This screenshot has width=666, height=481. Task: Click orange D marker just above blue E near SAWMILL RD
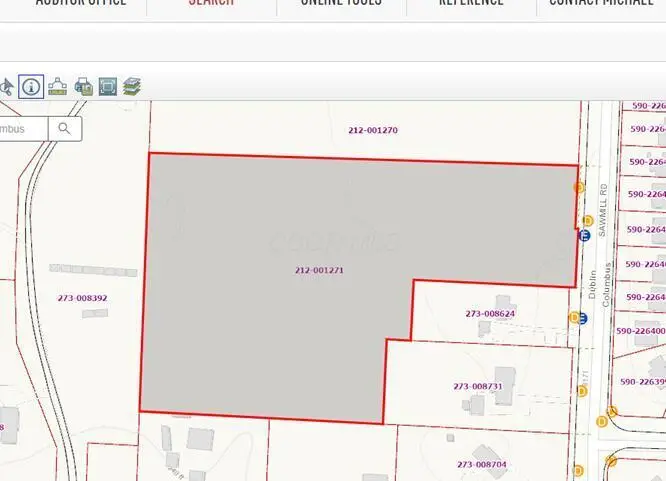[587, 221]
